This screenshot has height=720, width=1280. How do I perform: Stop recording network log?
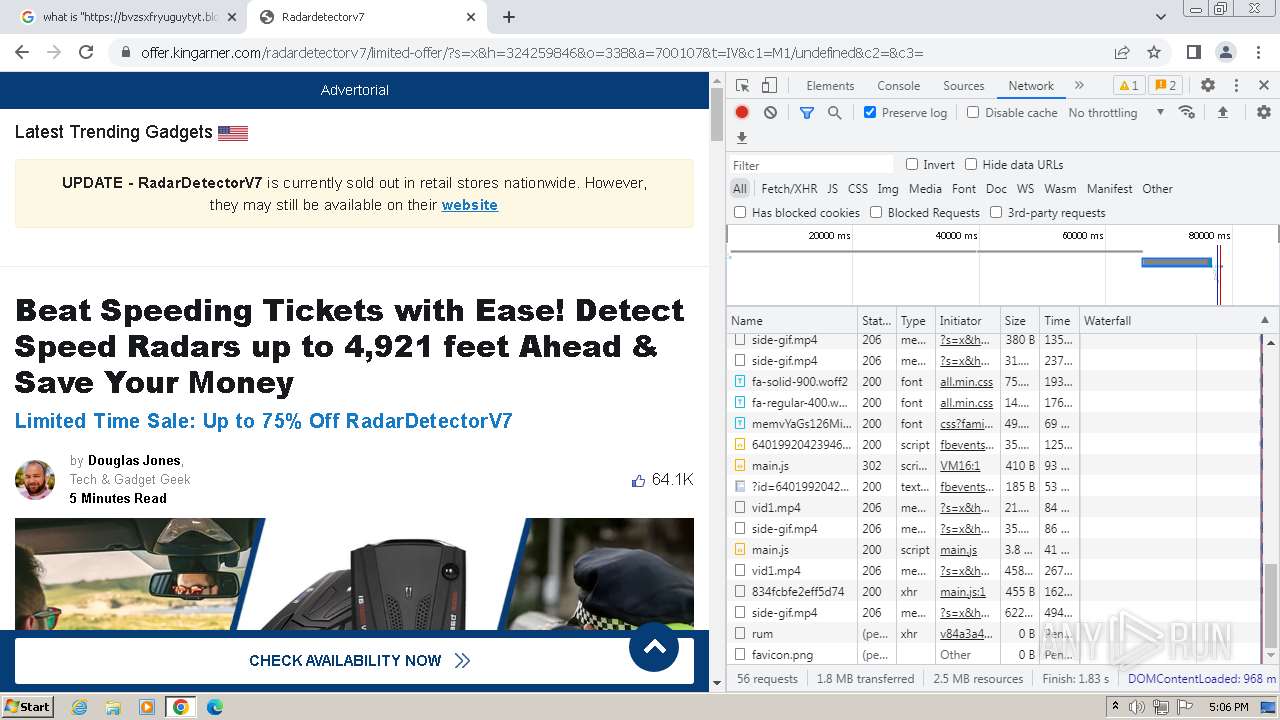click(742, 113)
